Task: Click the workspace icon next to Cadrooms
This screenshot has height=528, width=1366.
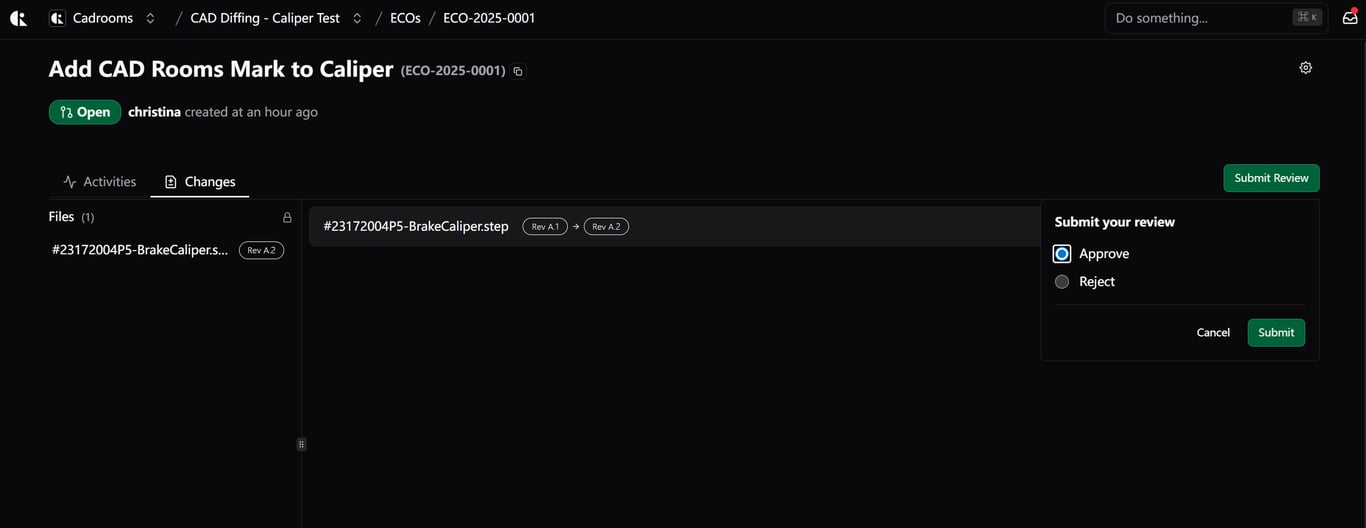Action: (57, 18)
